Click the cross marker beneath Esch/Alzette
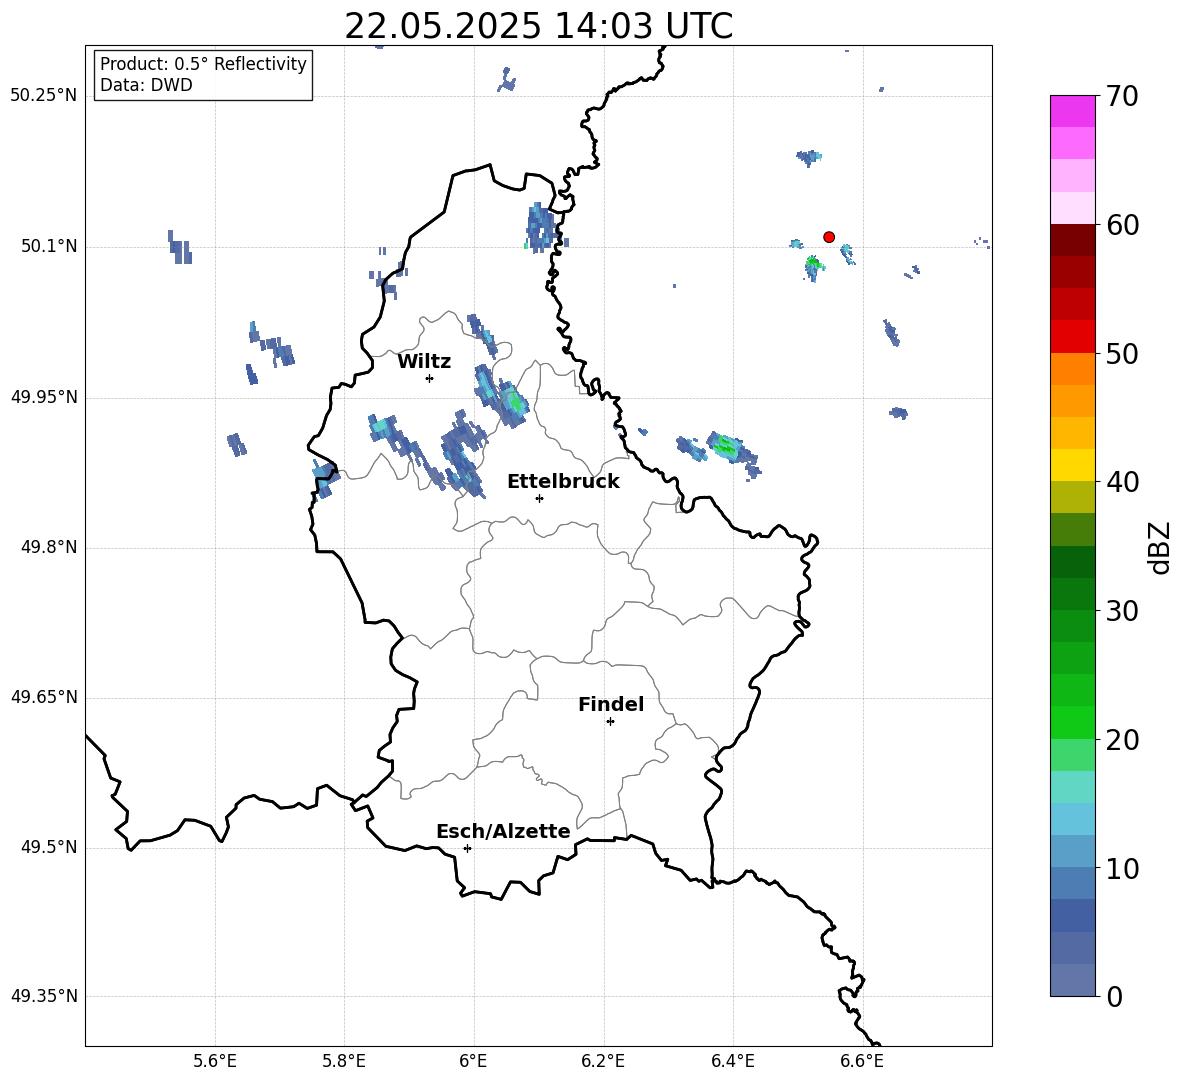Screen dimensions: 1184x1081 (x=467, y=848)
